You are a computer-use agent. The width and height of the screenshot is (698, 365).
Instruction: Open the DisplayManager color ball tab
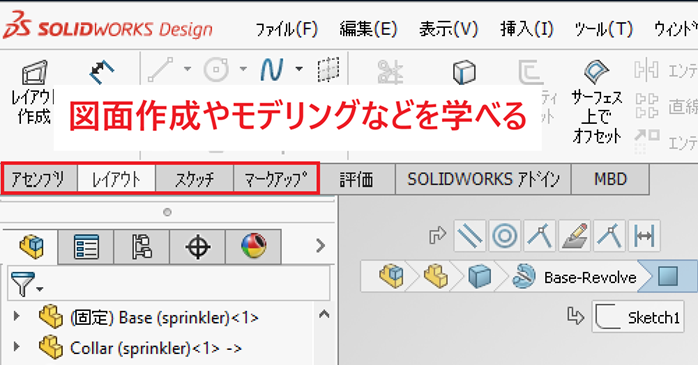point(254,246)
